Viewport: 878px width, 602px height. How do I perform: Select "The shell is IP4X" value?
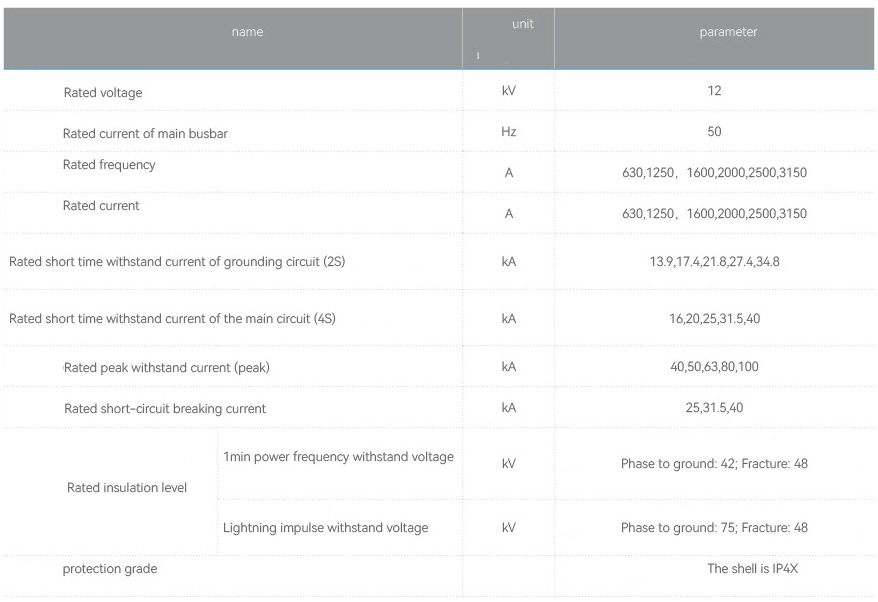(752, 569)
